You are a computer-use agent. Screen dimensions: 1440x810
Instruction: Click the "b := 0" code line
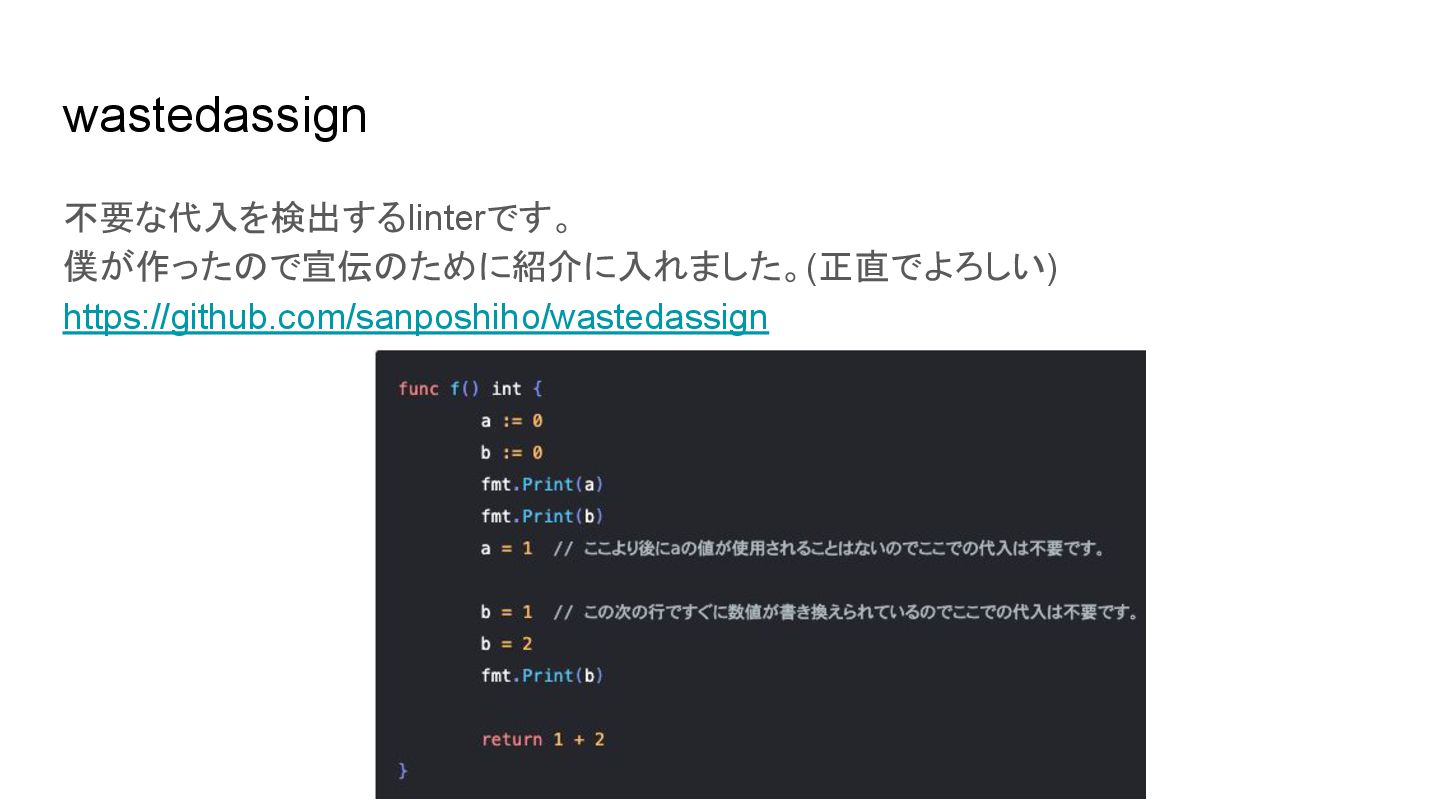point(511,453)
